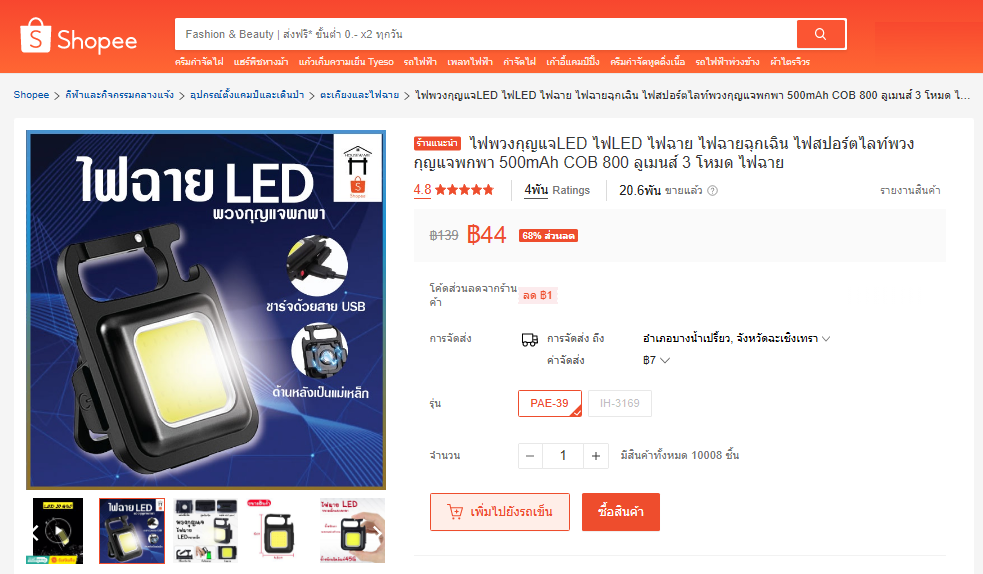Open ตะเกียงและไฟฉาย breadcrumb category

point(359,95)
